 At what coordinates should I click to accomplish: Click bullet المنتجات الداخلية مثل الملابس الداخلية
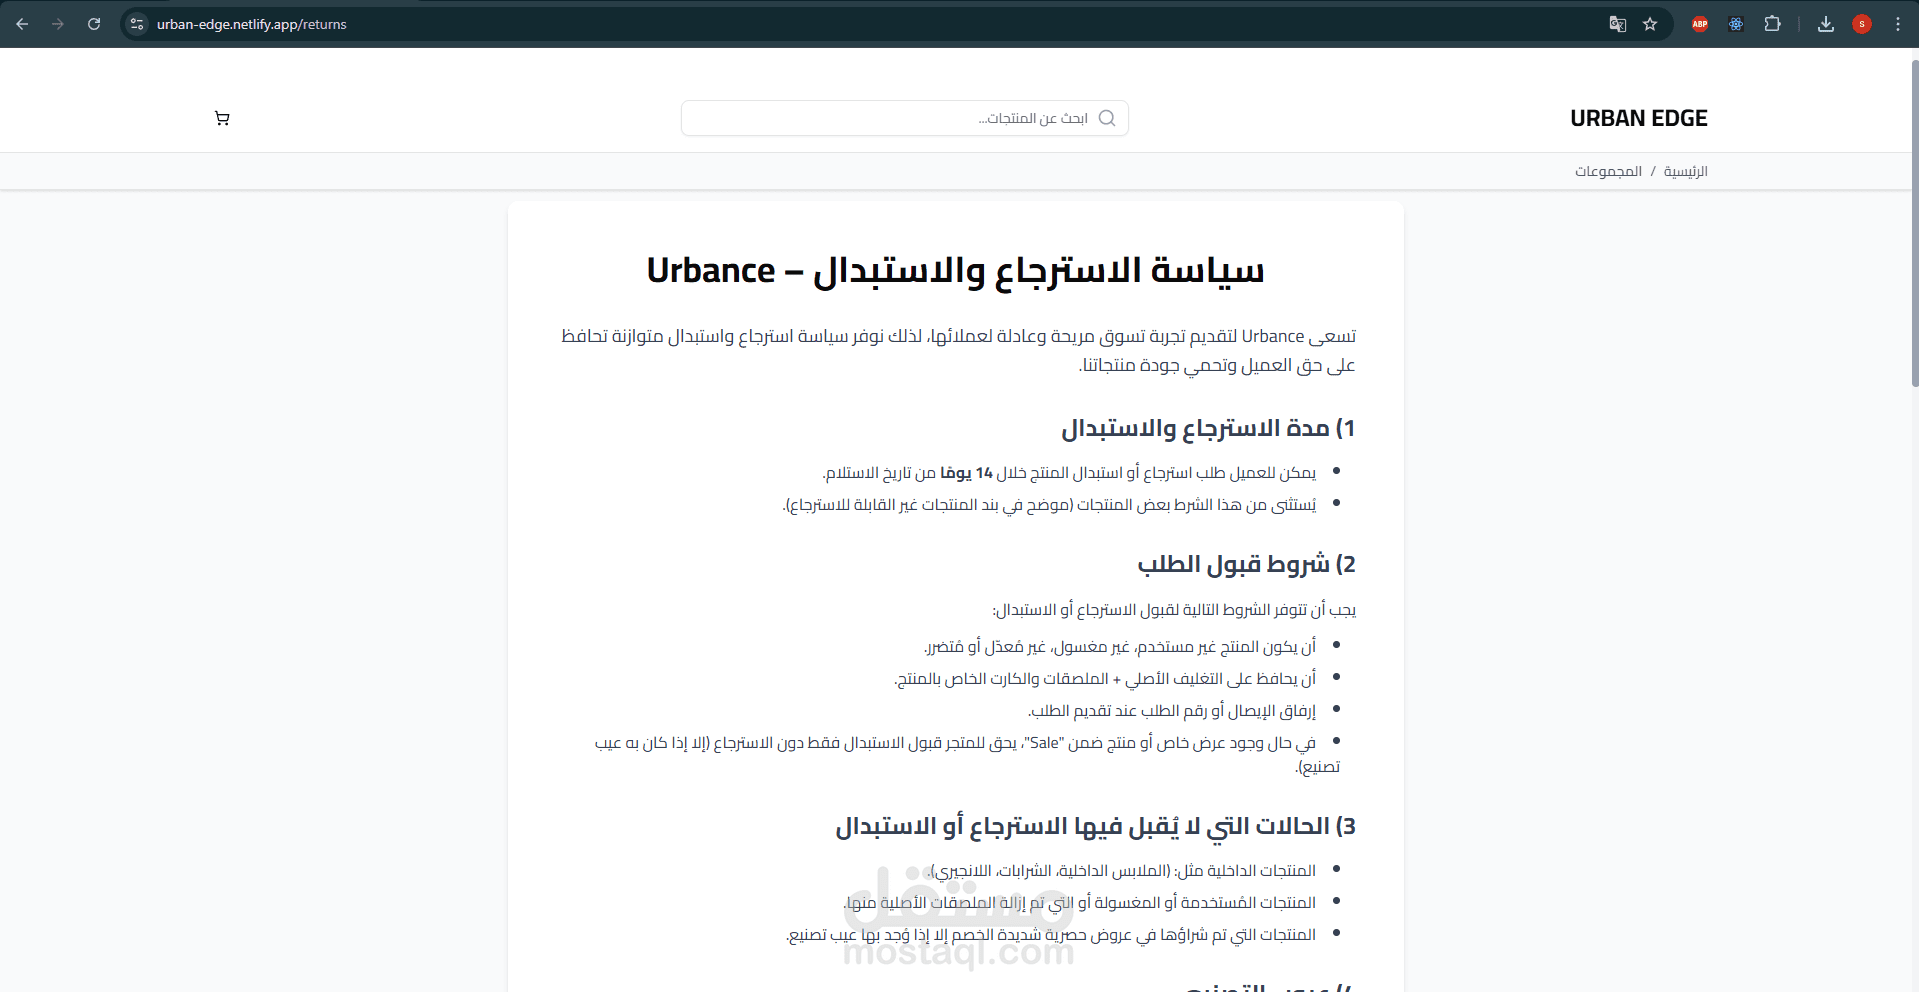(x=1122, y=871)
